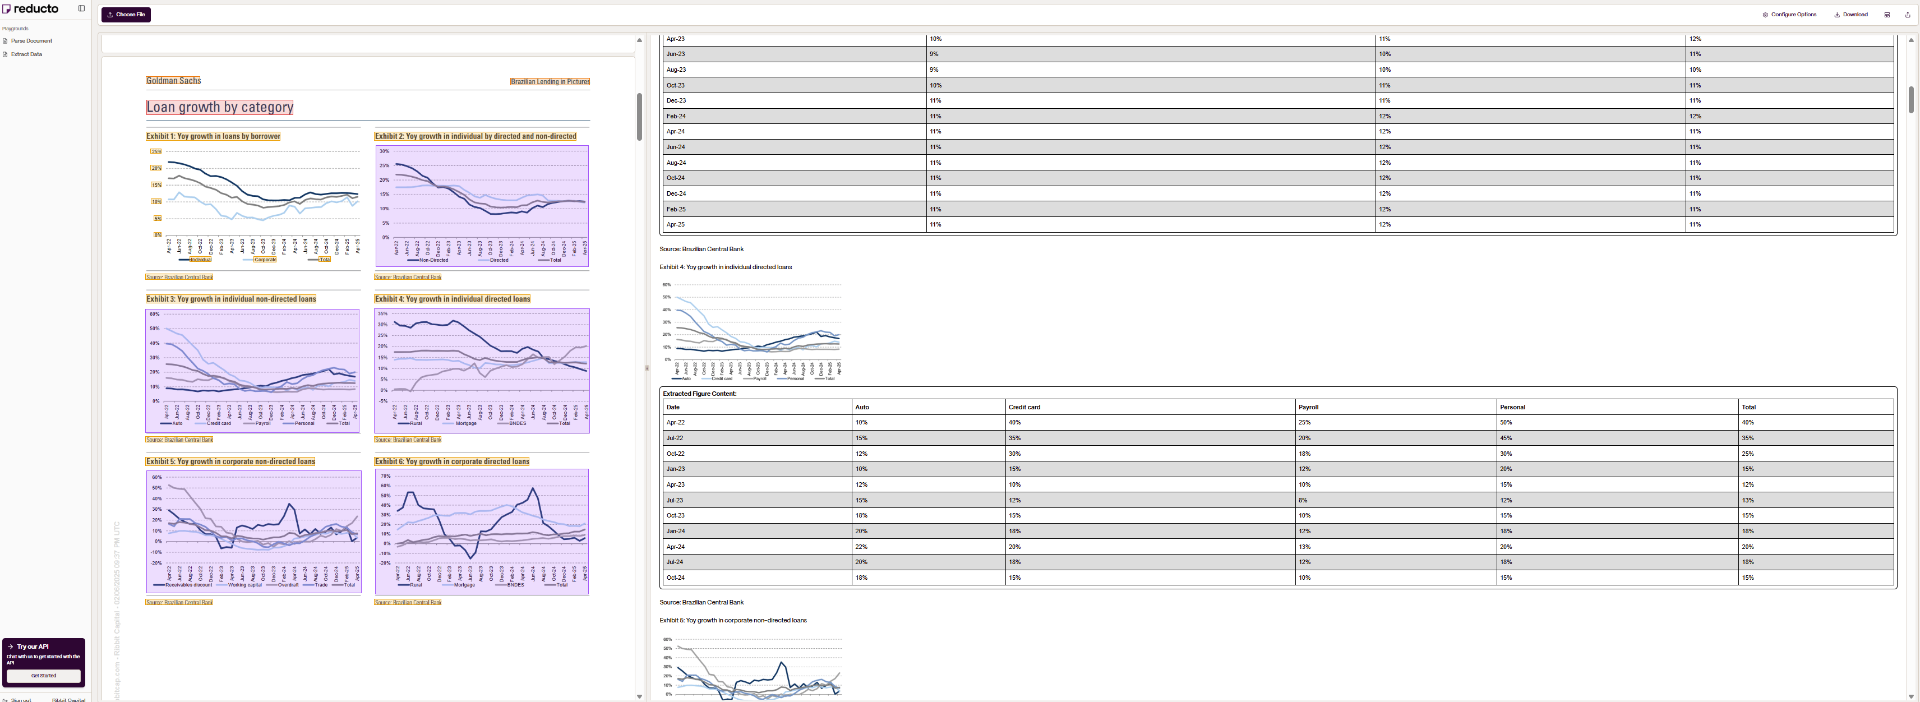Click the results pane scrollbar thumb
Screen dimensions: 1920x702
[1912, 99]
